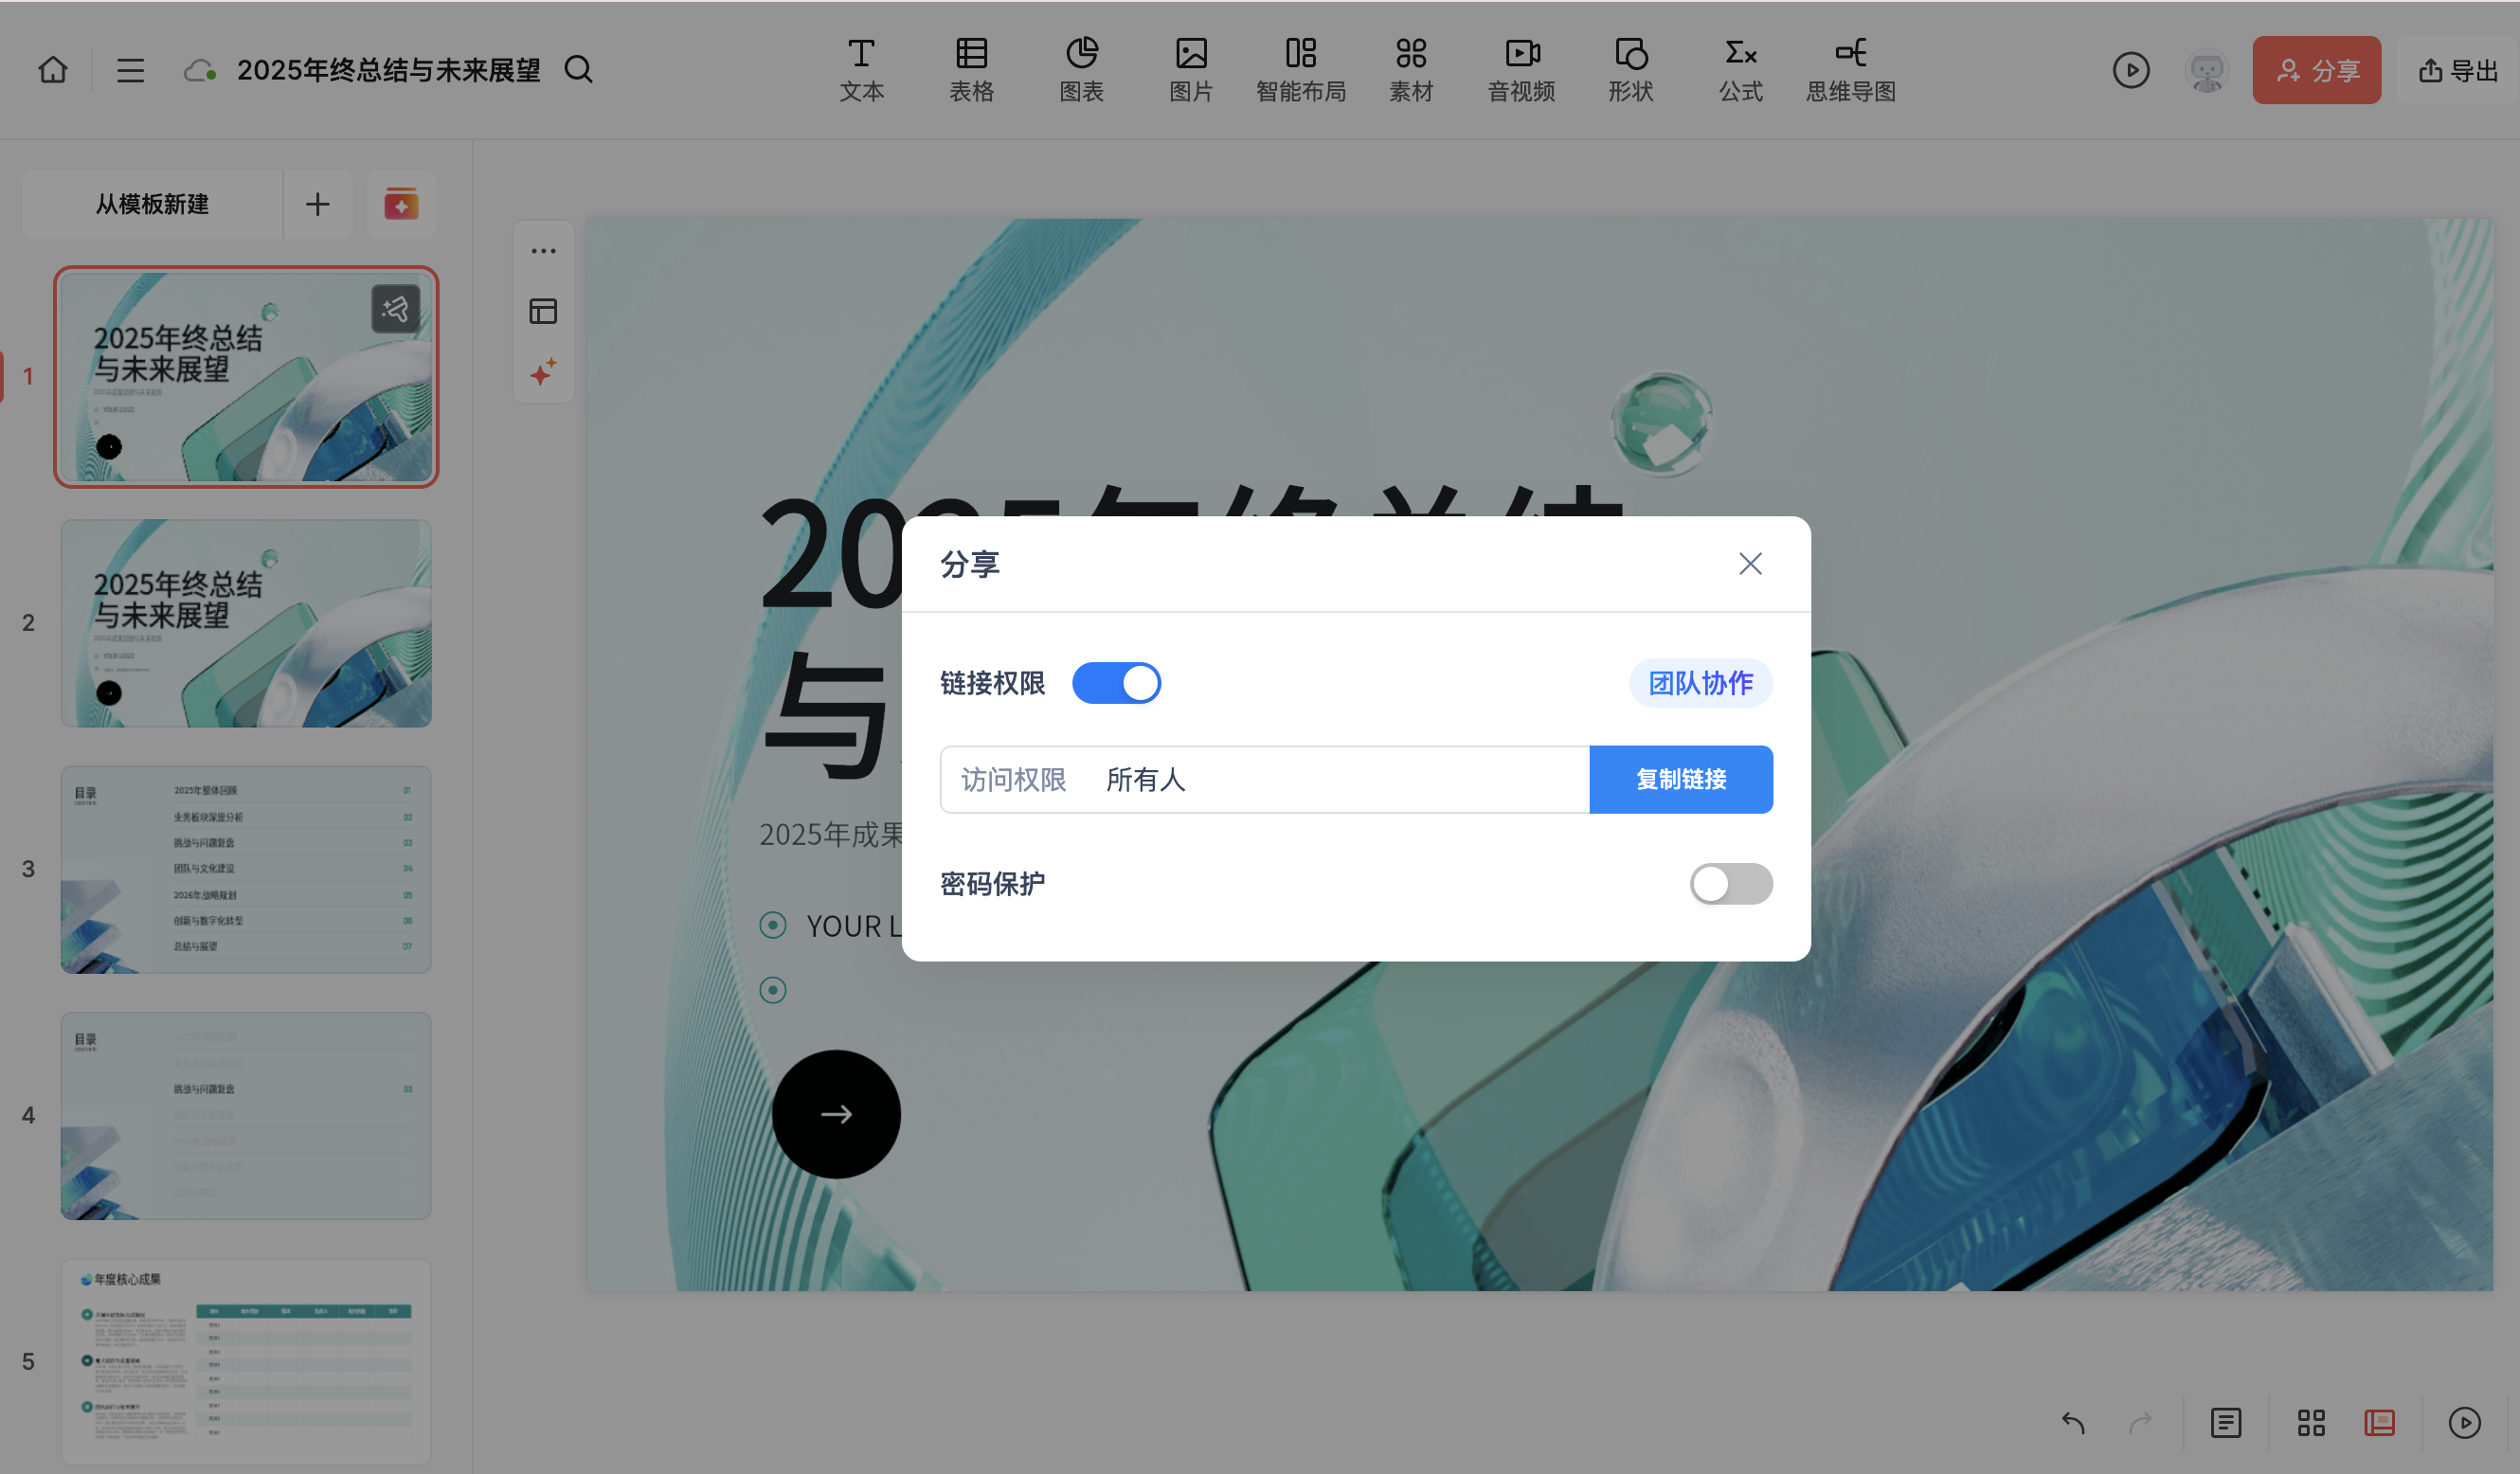Open the slide layout panel icon
The height and width of the screenshot is (1474, 2520).
pos(543,311)
